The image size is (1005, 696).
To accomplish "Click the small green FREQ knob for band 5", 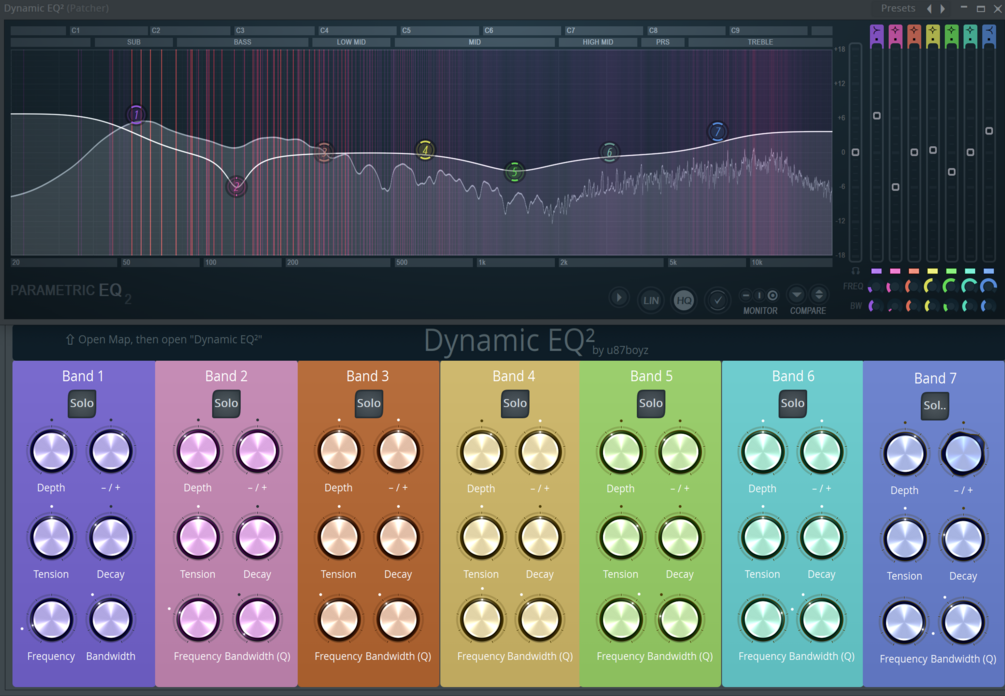I will [951, 287].
